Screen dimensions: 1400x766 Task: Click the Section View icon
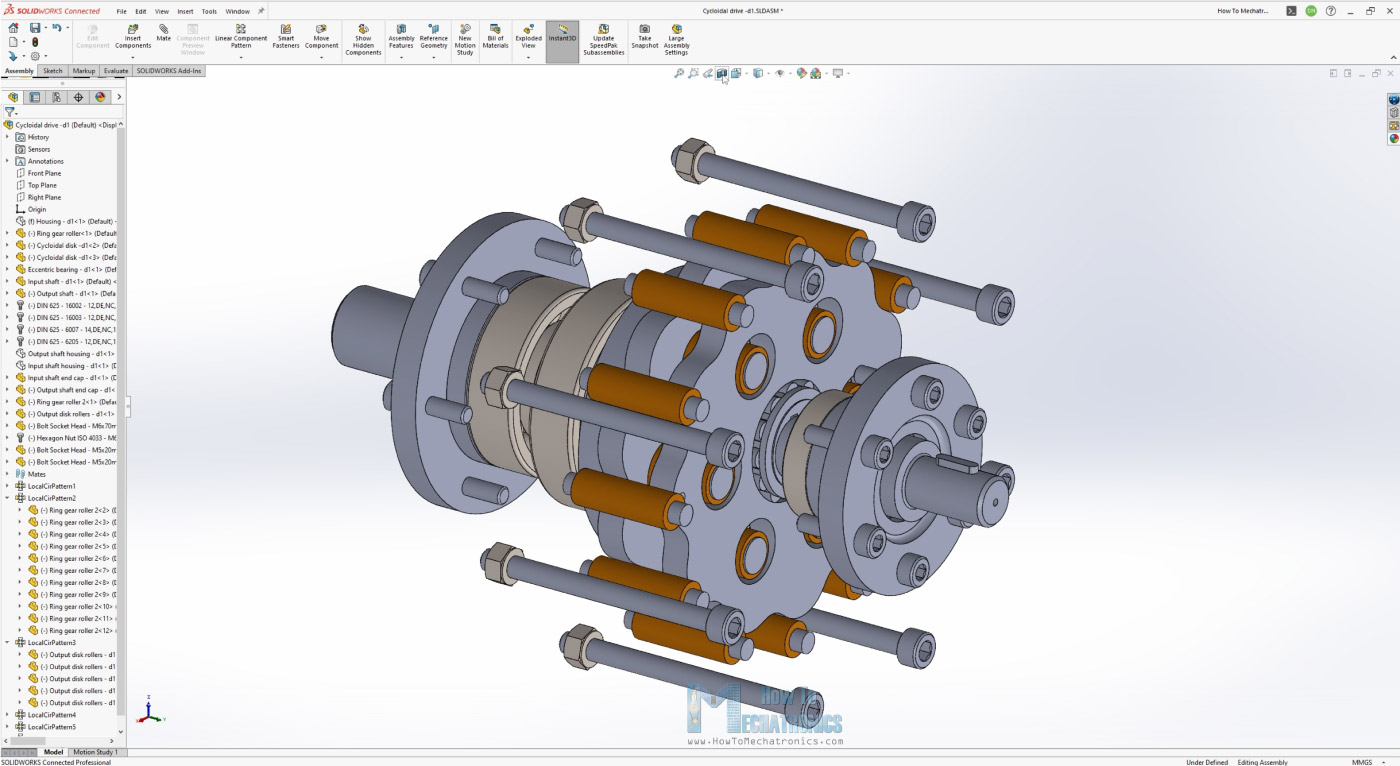tap(721, 73)
